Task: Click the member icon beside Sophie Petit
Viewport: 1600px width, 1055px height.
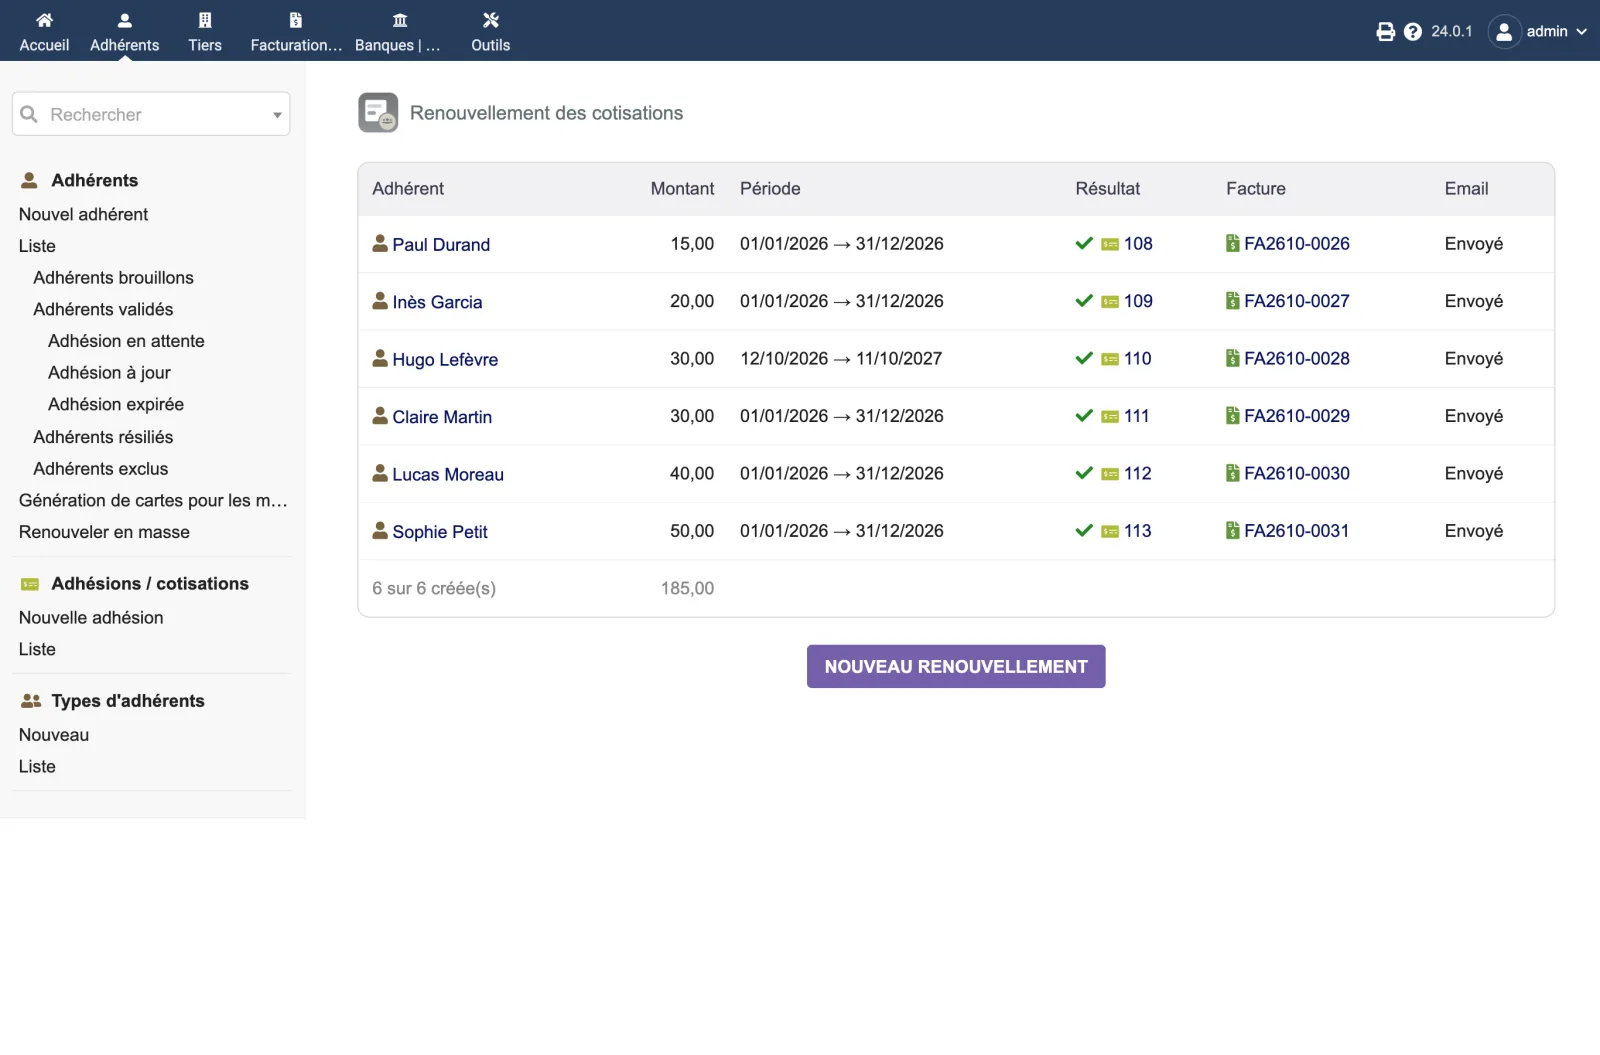Action: click(x=380, y=531)
